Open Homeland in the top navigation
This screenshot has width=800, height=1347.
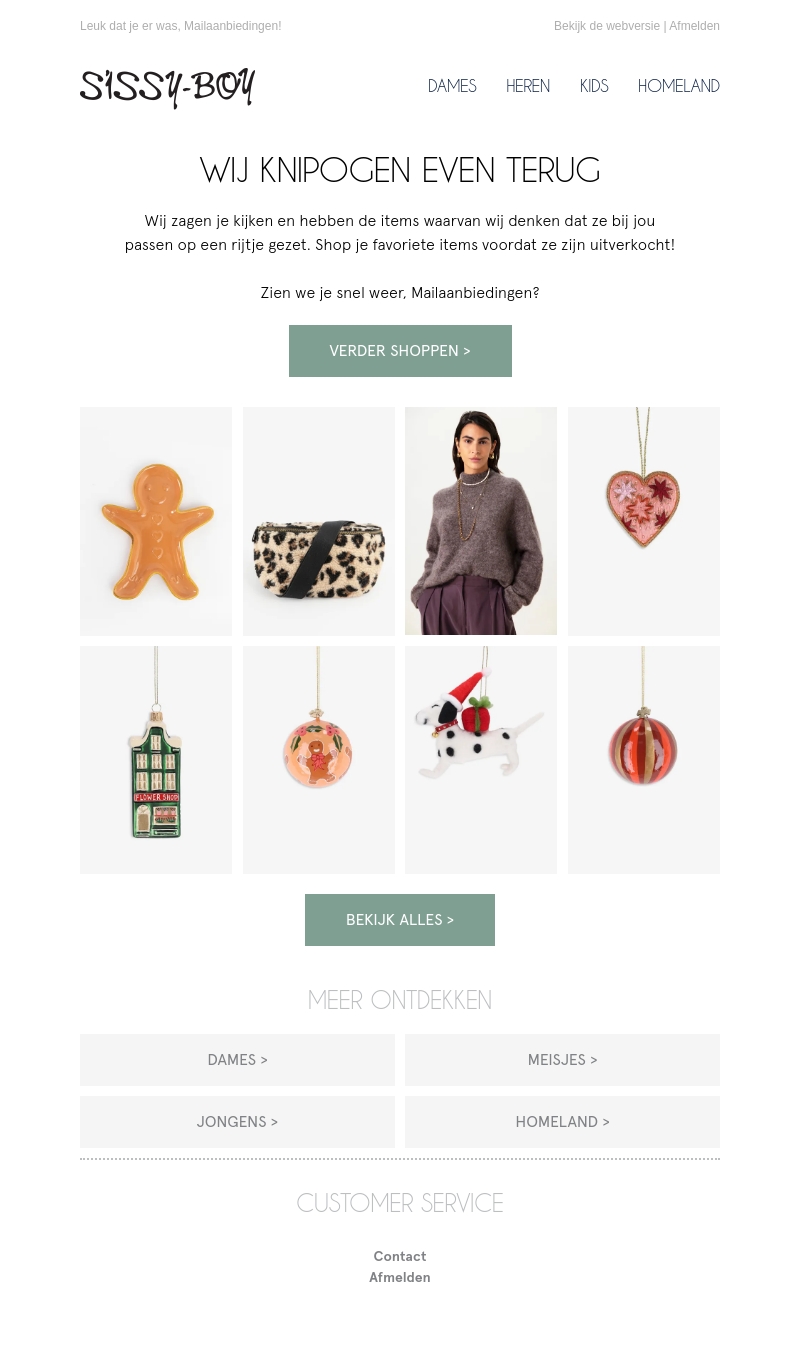point(679,86)
